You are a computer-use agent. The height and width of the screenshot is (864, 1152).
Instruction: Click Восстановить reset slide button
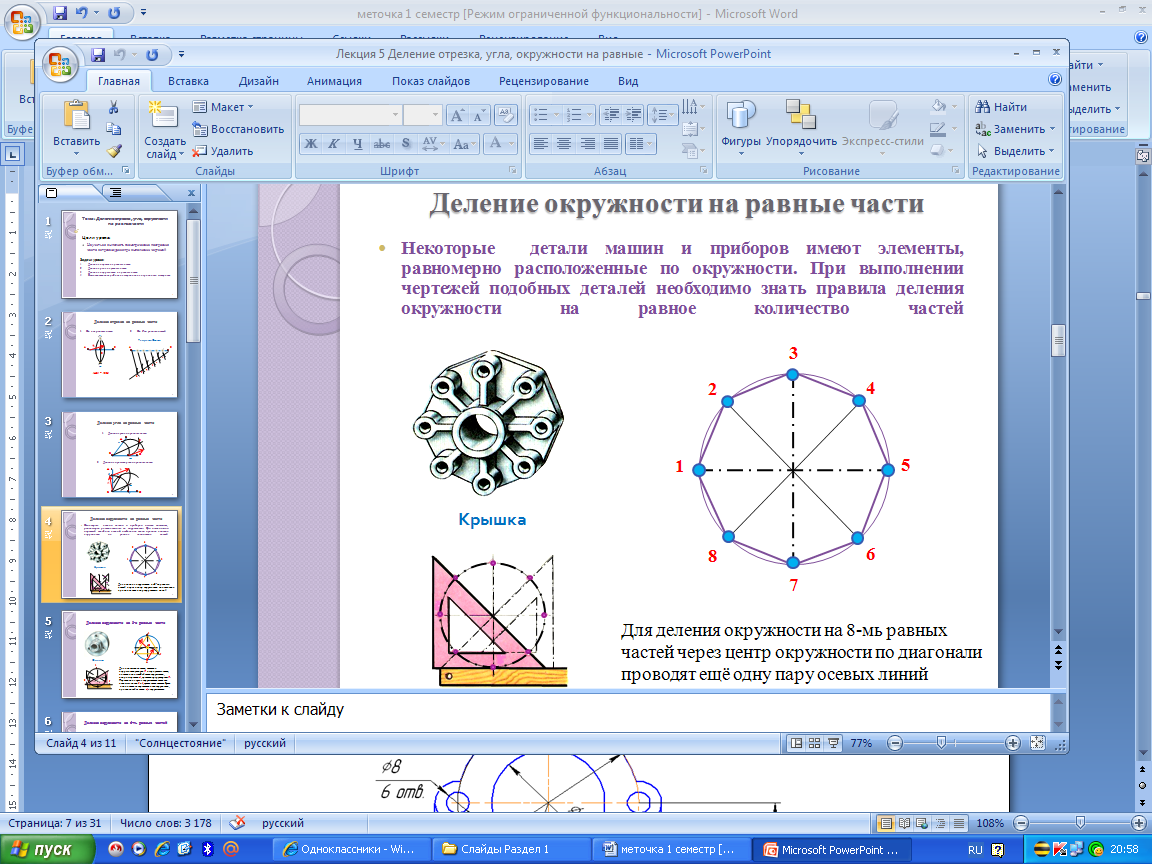pyautogui.click(x=238, y=129)
